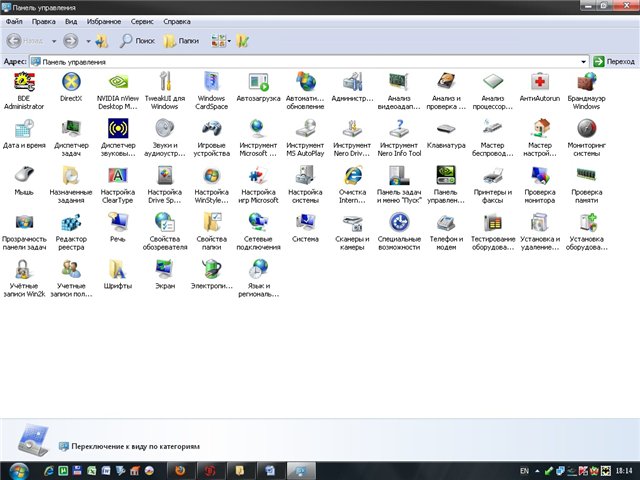Open NVIDIA nView Desktop Manager
This screenshot has width=640, height=480.
point(118,91)
